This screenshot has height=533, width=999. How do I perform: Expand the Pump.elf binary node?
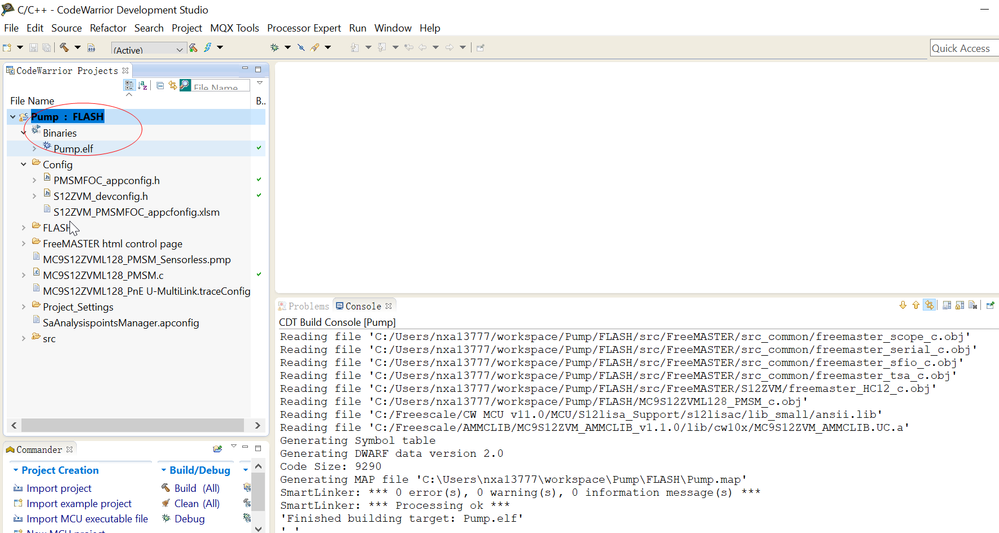(x=34, y=148)
